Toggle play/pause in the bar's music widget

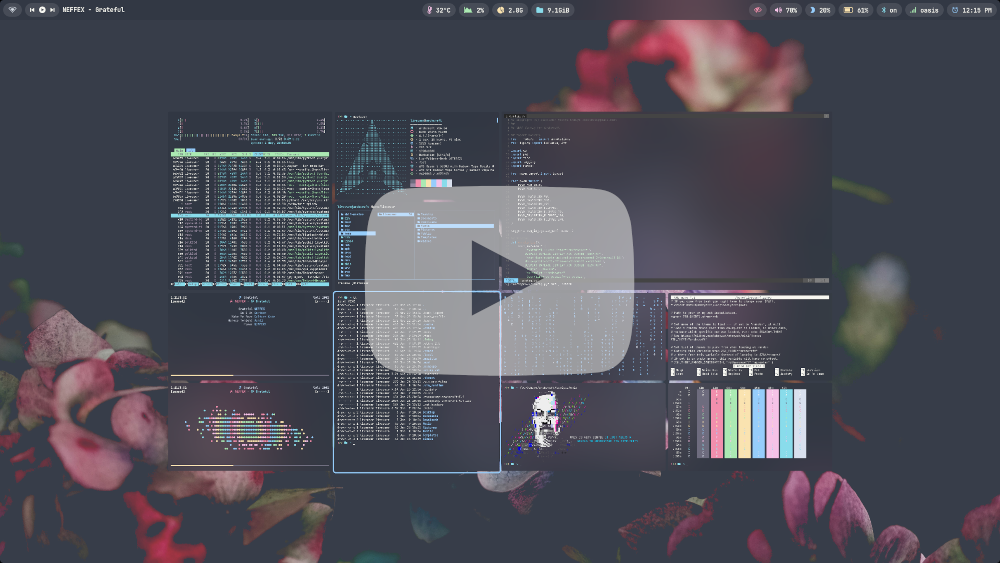(42, 10)
